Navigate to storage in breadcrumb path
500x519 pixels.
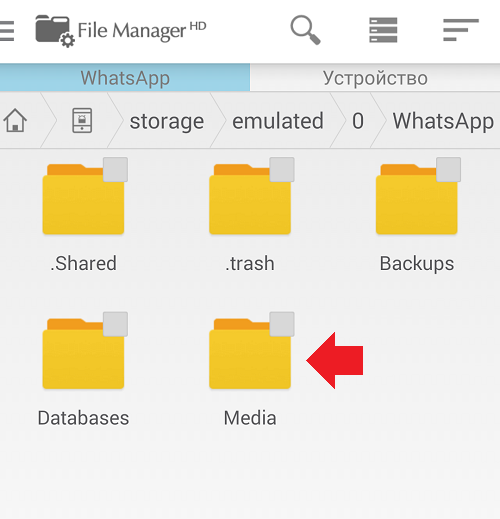167,121
